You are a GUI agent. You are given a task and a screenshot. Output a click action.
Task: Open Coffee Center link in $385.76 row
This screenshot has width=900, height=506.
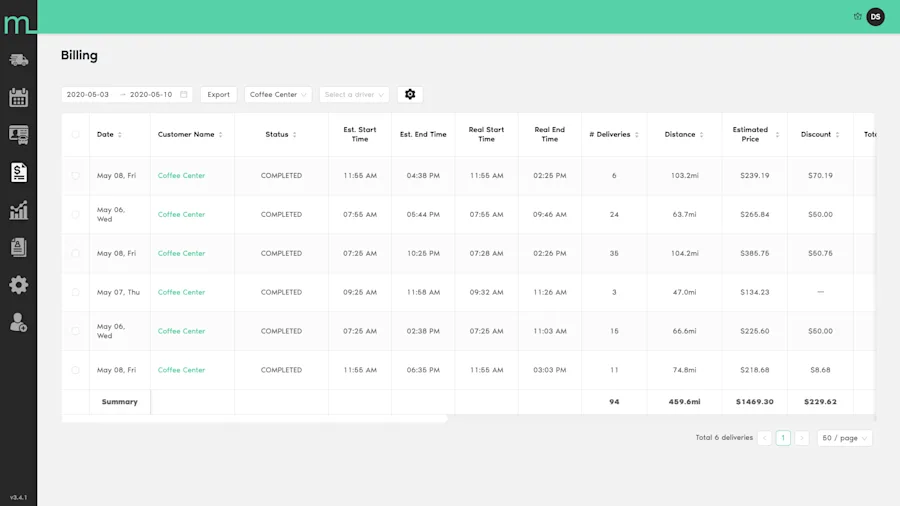[x=181, y=253]
